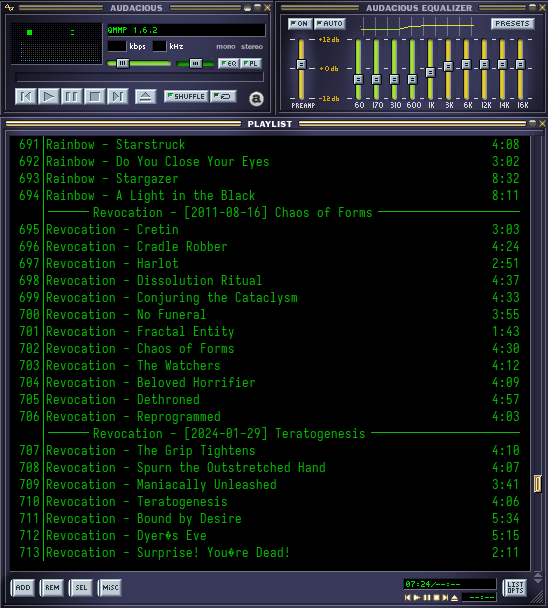Open ADD menu in playlist
The image size is (548, 608).
(22, 587)
